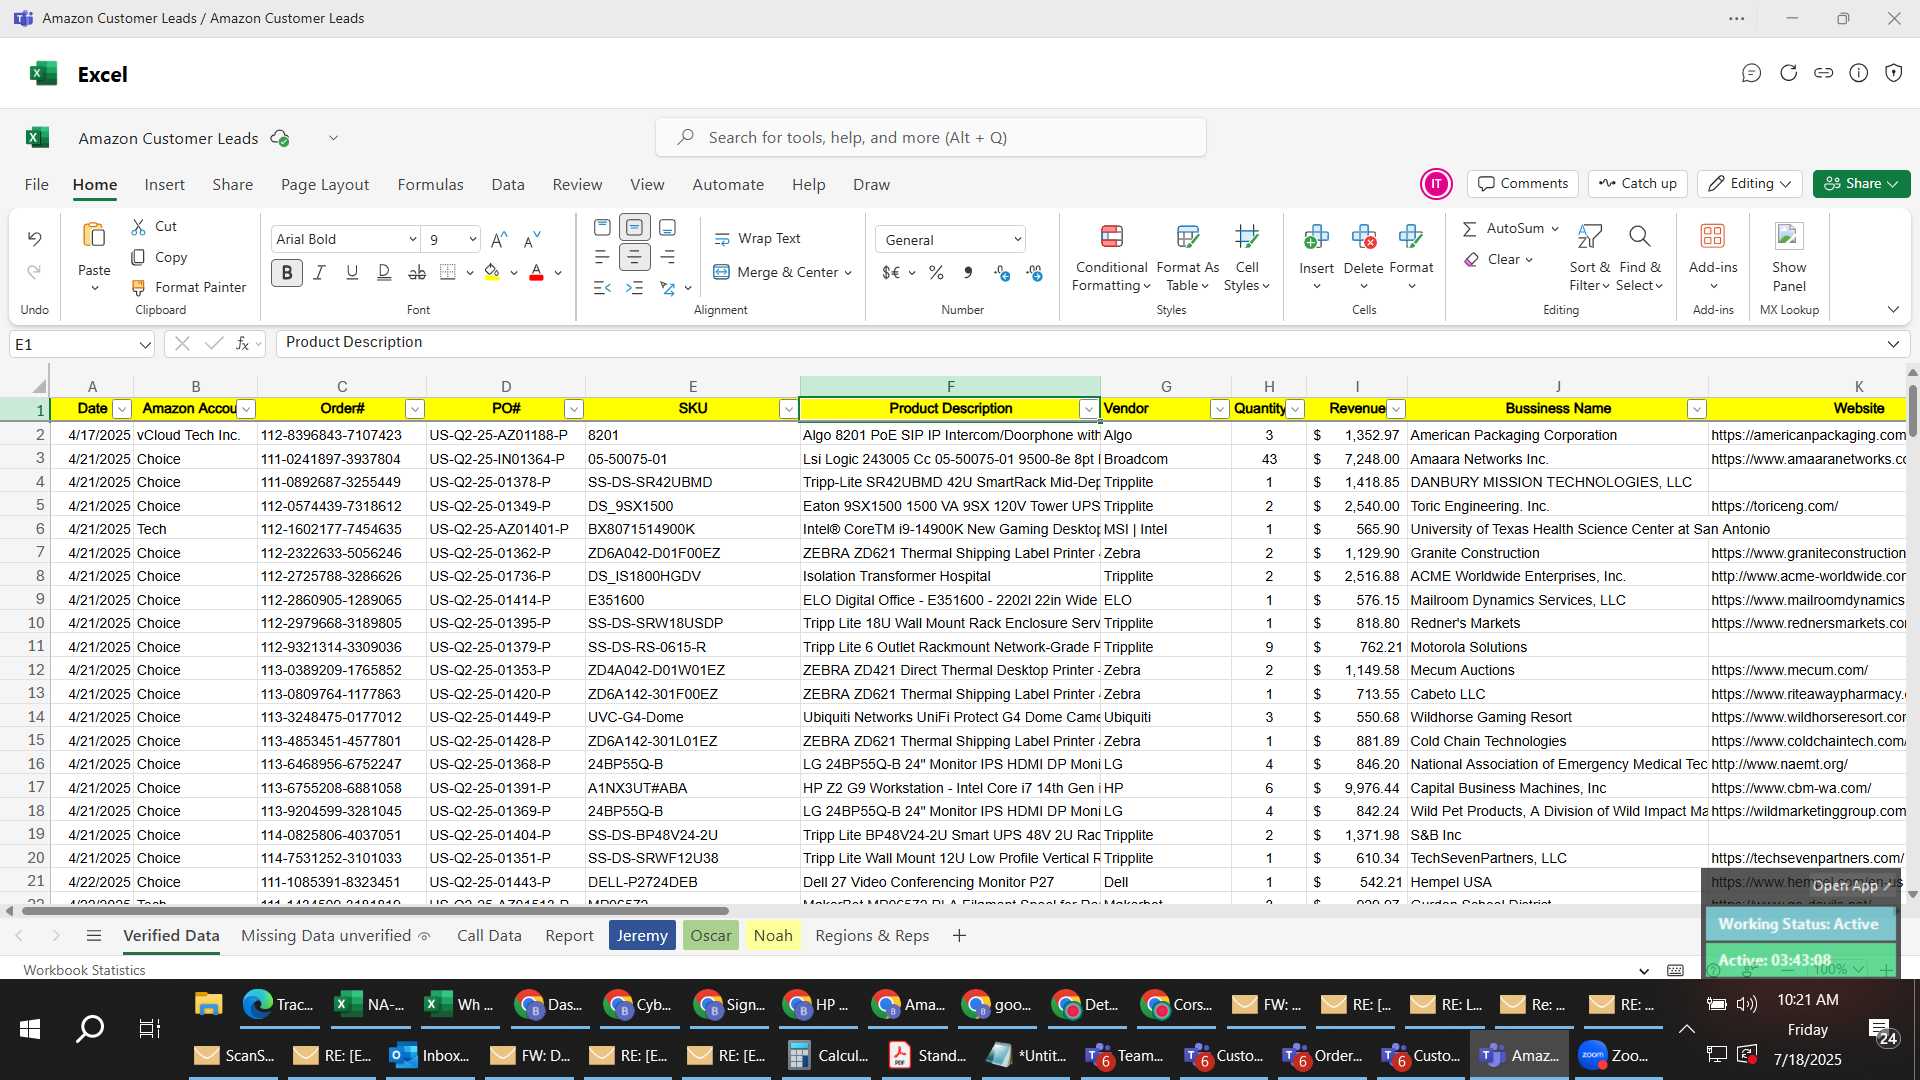Click Insert cells icon
The width and height of the screenshot is (1920, 1080).
click(1316, 237)
